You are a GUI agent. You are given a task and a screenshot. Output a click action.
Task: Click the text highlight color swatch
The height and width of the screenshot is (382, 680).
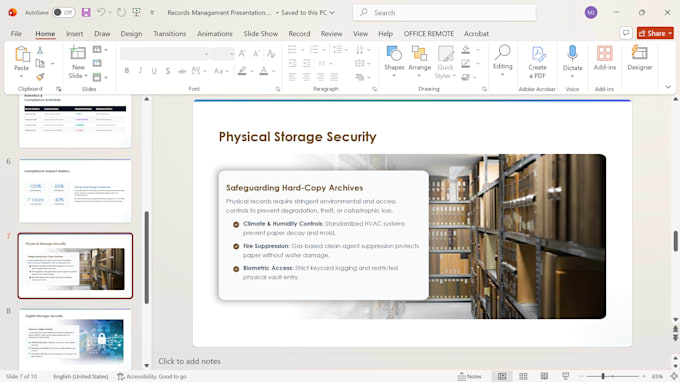coord(242,71)
